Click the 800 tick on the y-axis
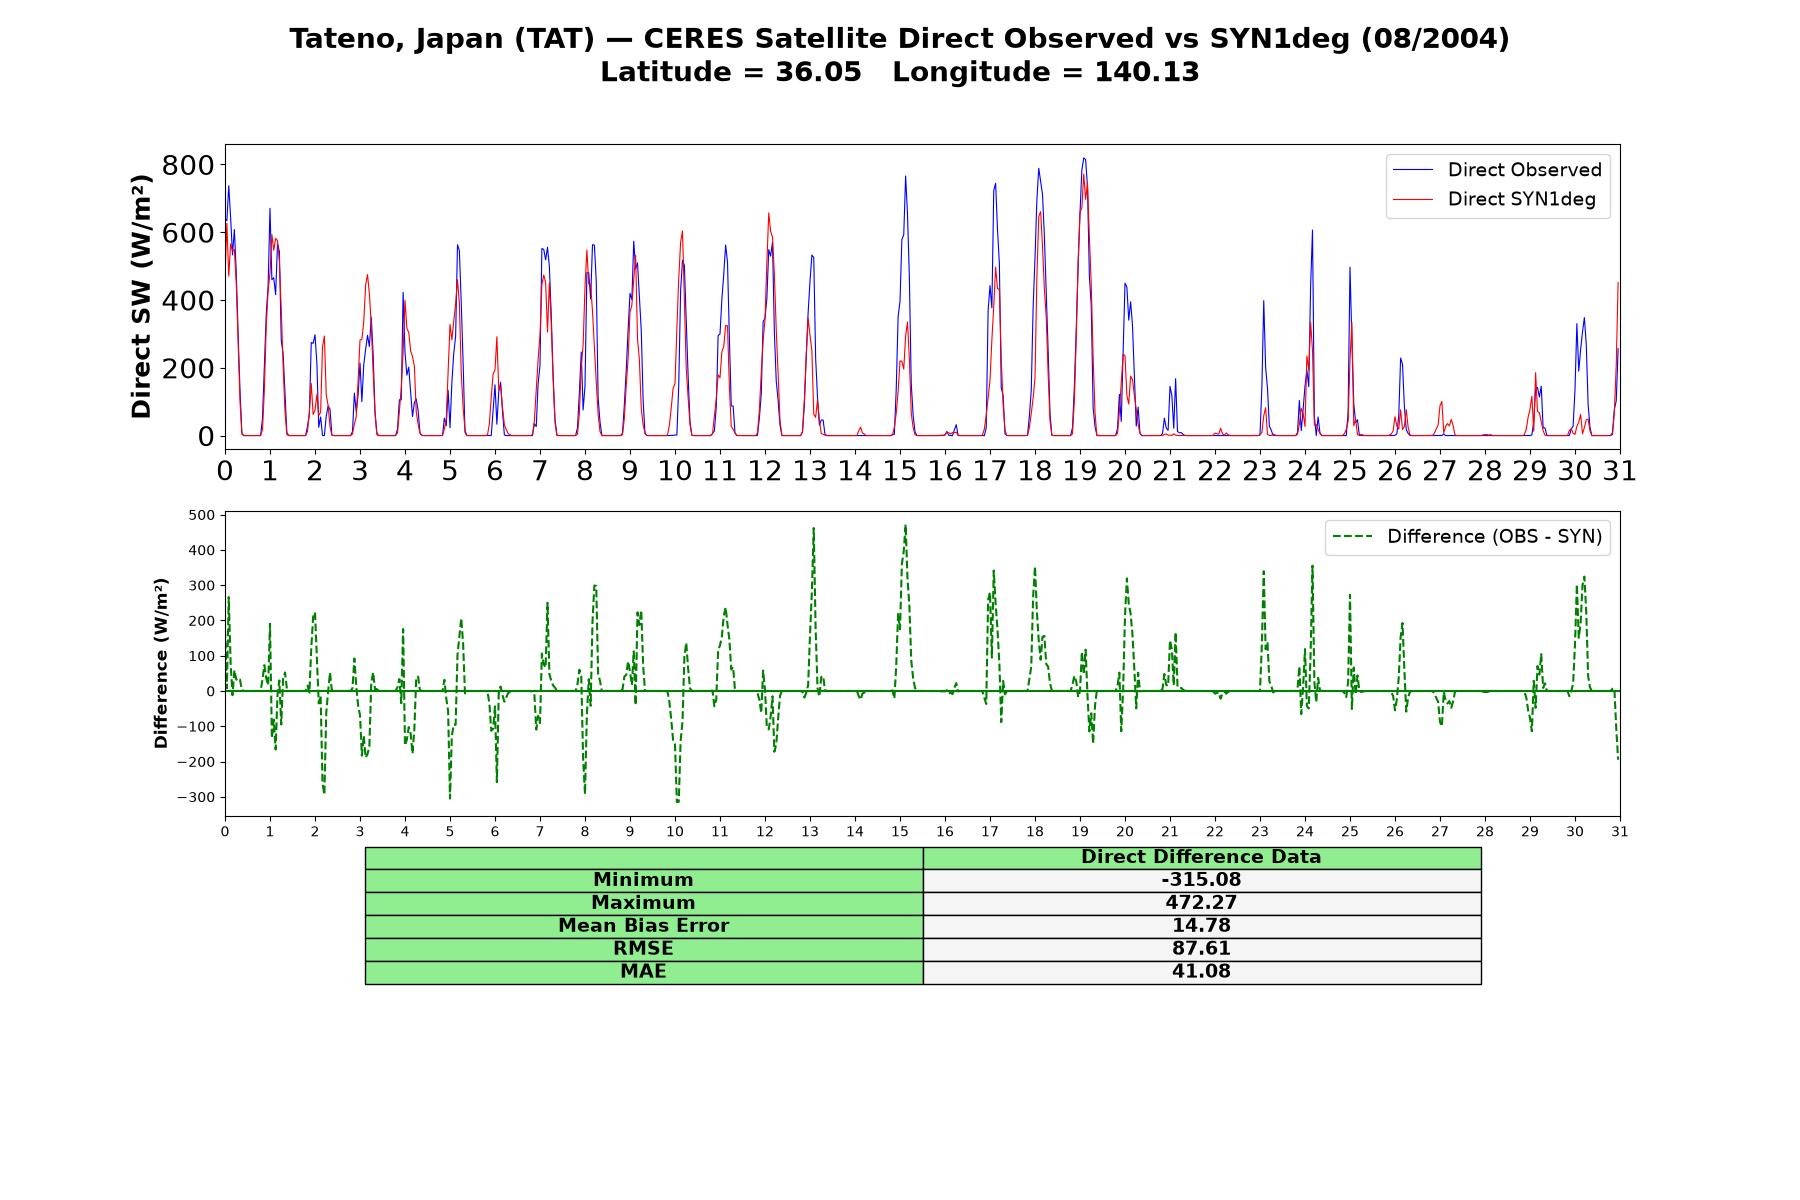Image resolution: width=1800 pixels, height=1200 pixels. [x=188, y=165]
